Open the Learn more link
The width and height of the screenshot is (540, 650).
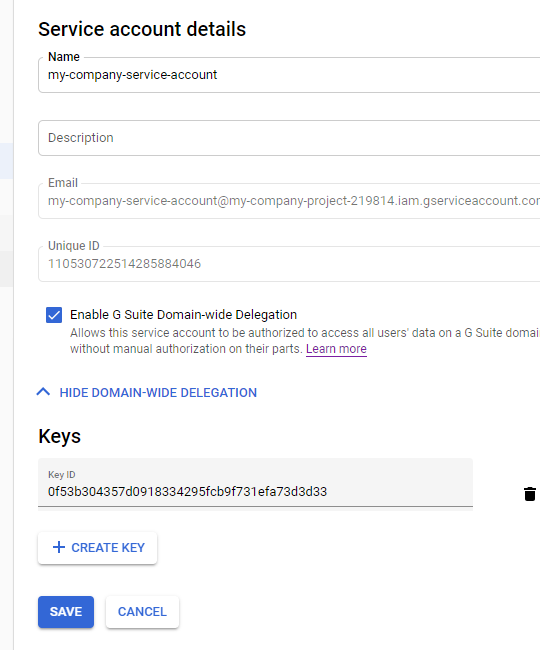(x=336, y=349)
